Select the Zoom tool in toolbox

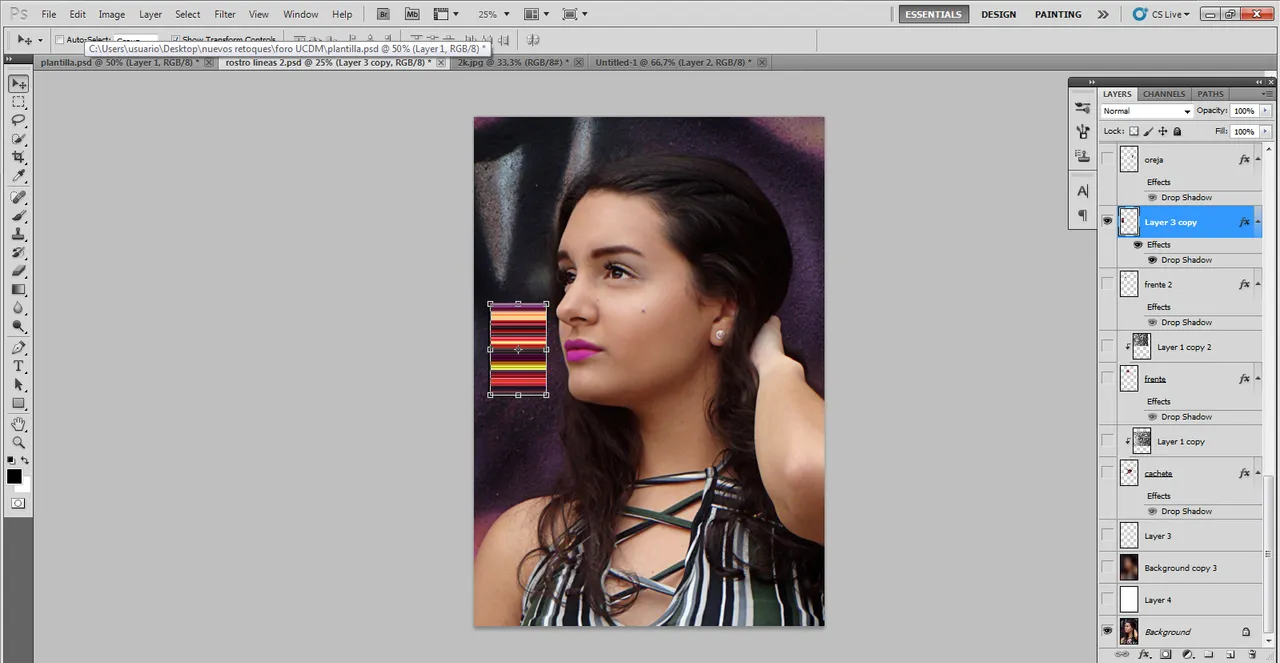[18, 442]
